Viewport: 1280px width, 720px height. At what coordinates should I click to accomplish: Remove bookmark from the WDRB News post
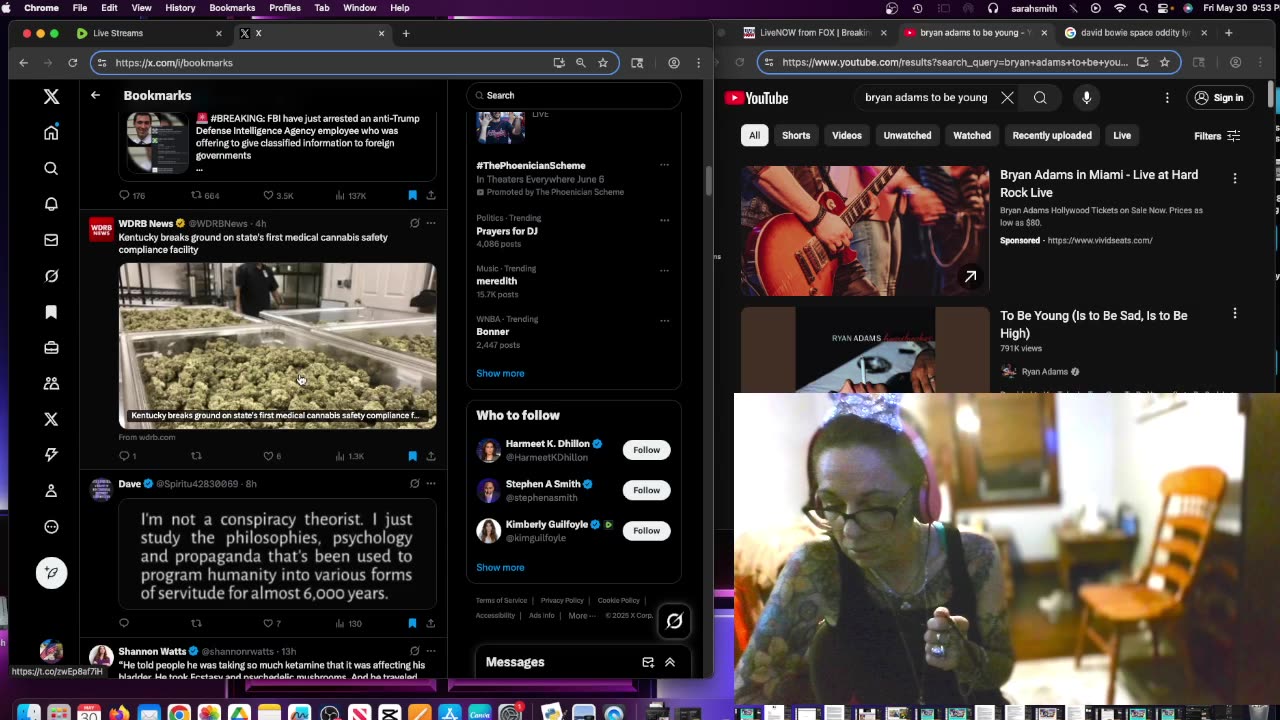(x=412, y=456)
